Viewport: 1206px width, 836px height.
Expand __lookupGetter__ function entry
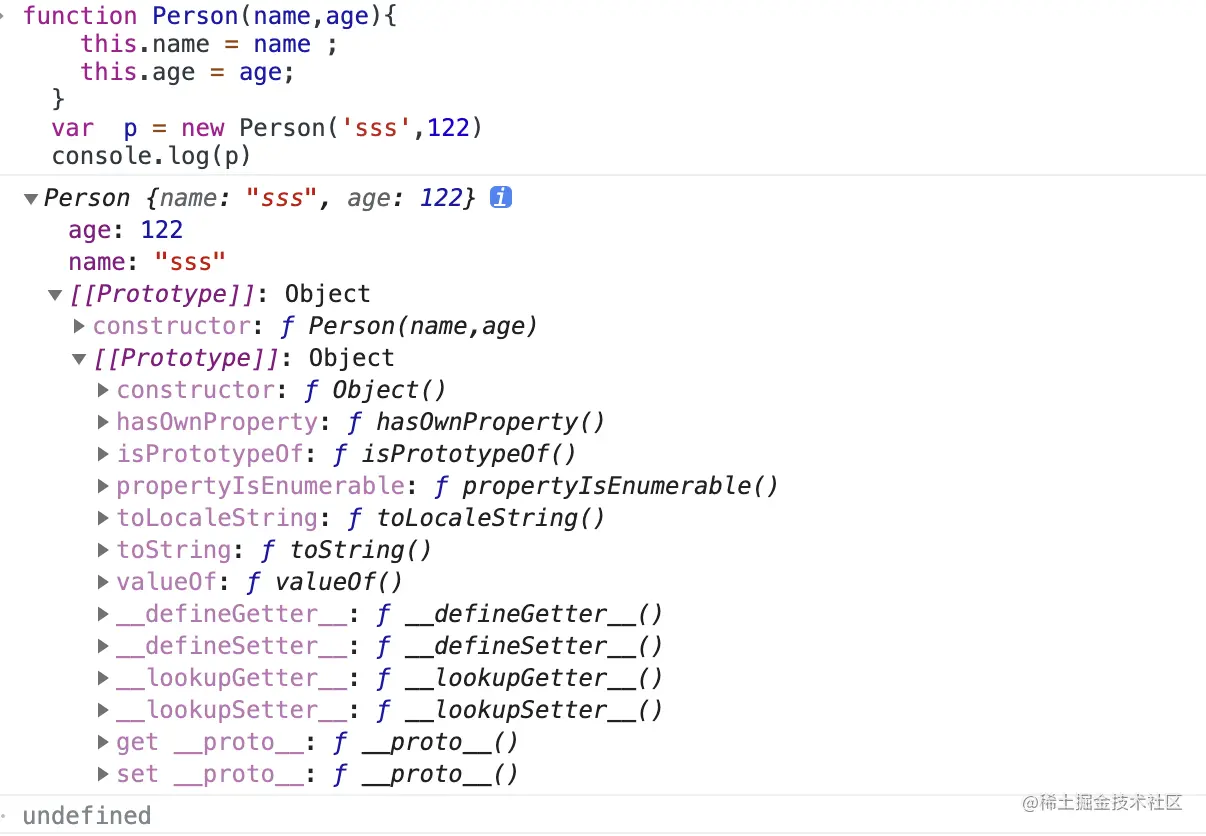coord(104,678)
